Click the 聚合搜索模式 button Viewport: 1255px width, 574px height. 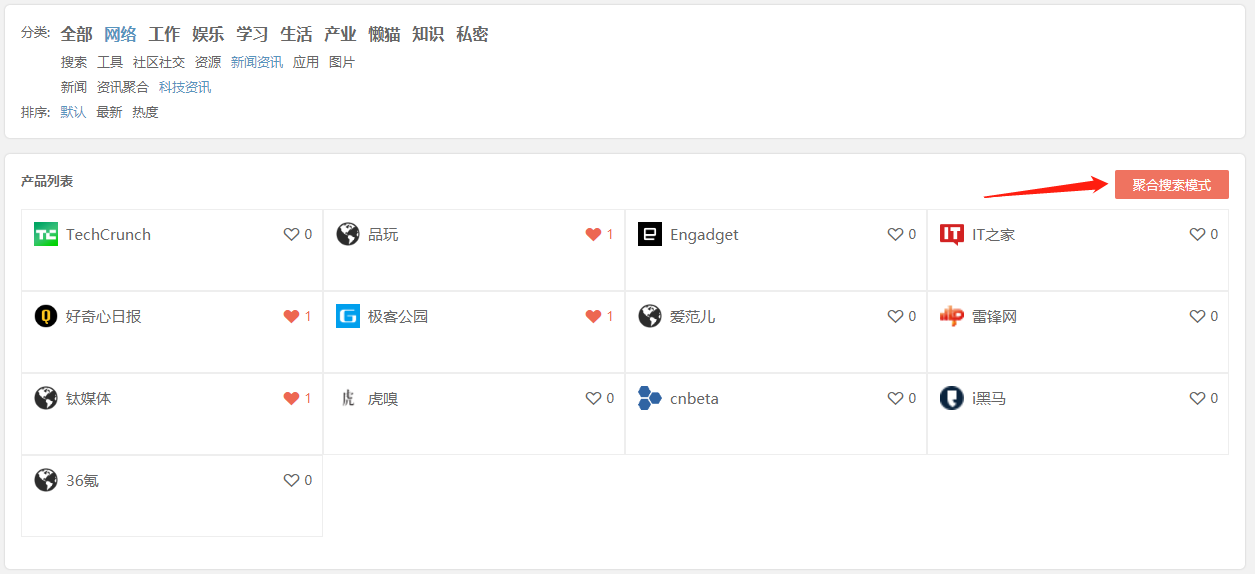pyautogui.click(x=1171, y=185)
